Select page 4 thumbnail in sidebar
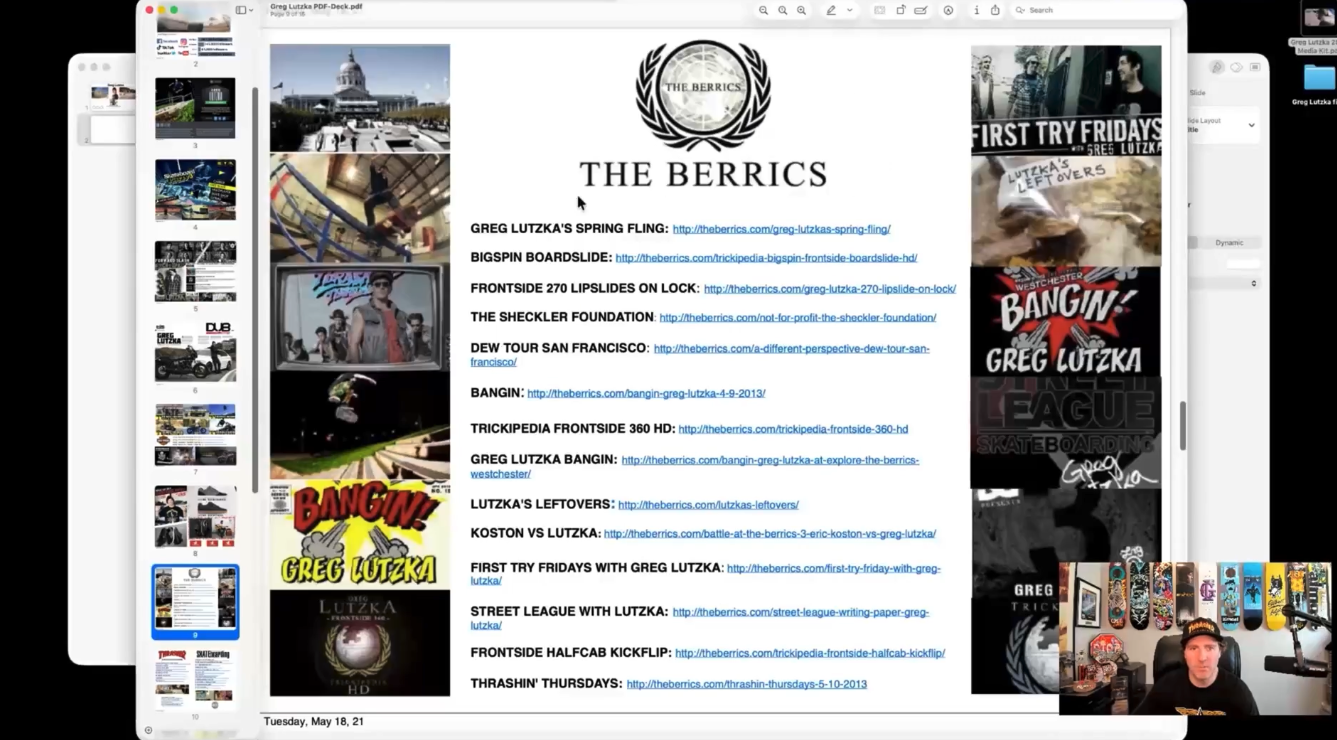1337x740 pixels. (195, 190)
